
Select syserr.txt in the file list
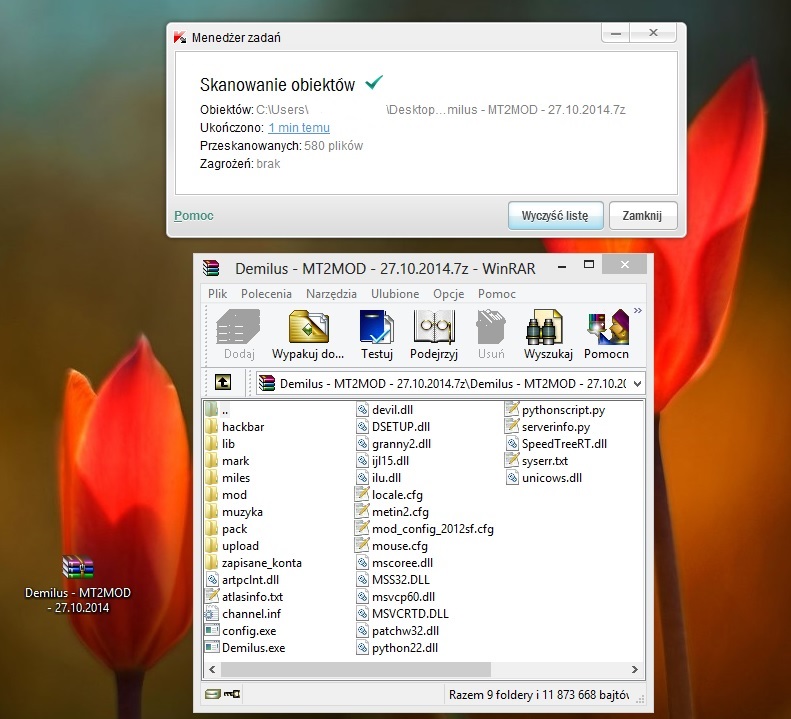tap(537, 461)
